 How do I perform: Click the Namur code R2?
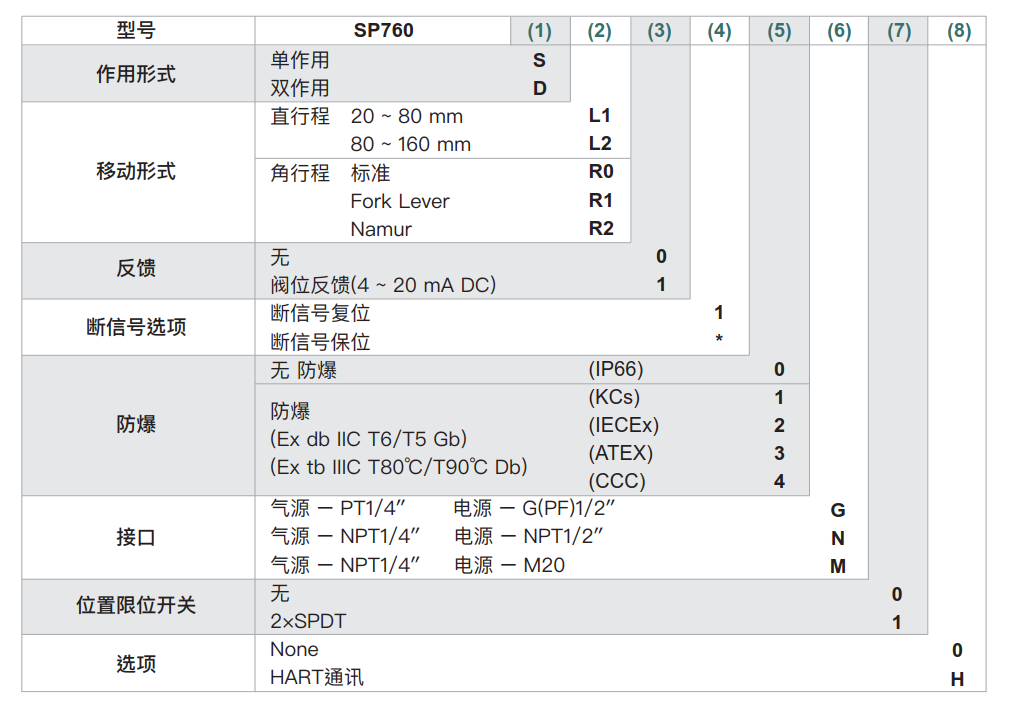(600, 229)
